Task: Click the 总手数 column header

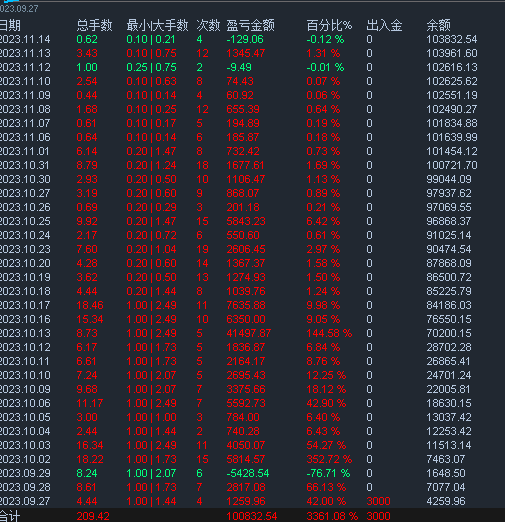Action: click(x=94, y=25)
